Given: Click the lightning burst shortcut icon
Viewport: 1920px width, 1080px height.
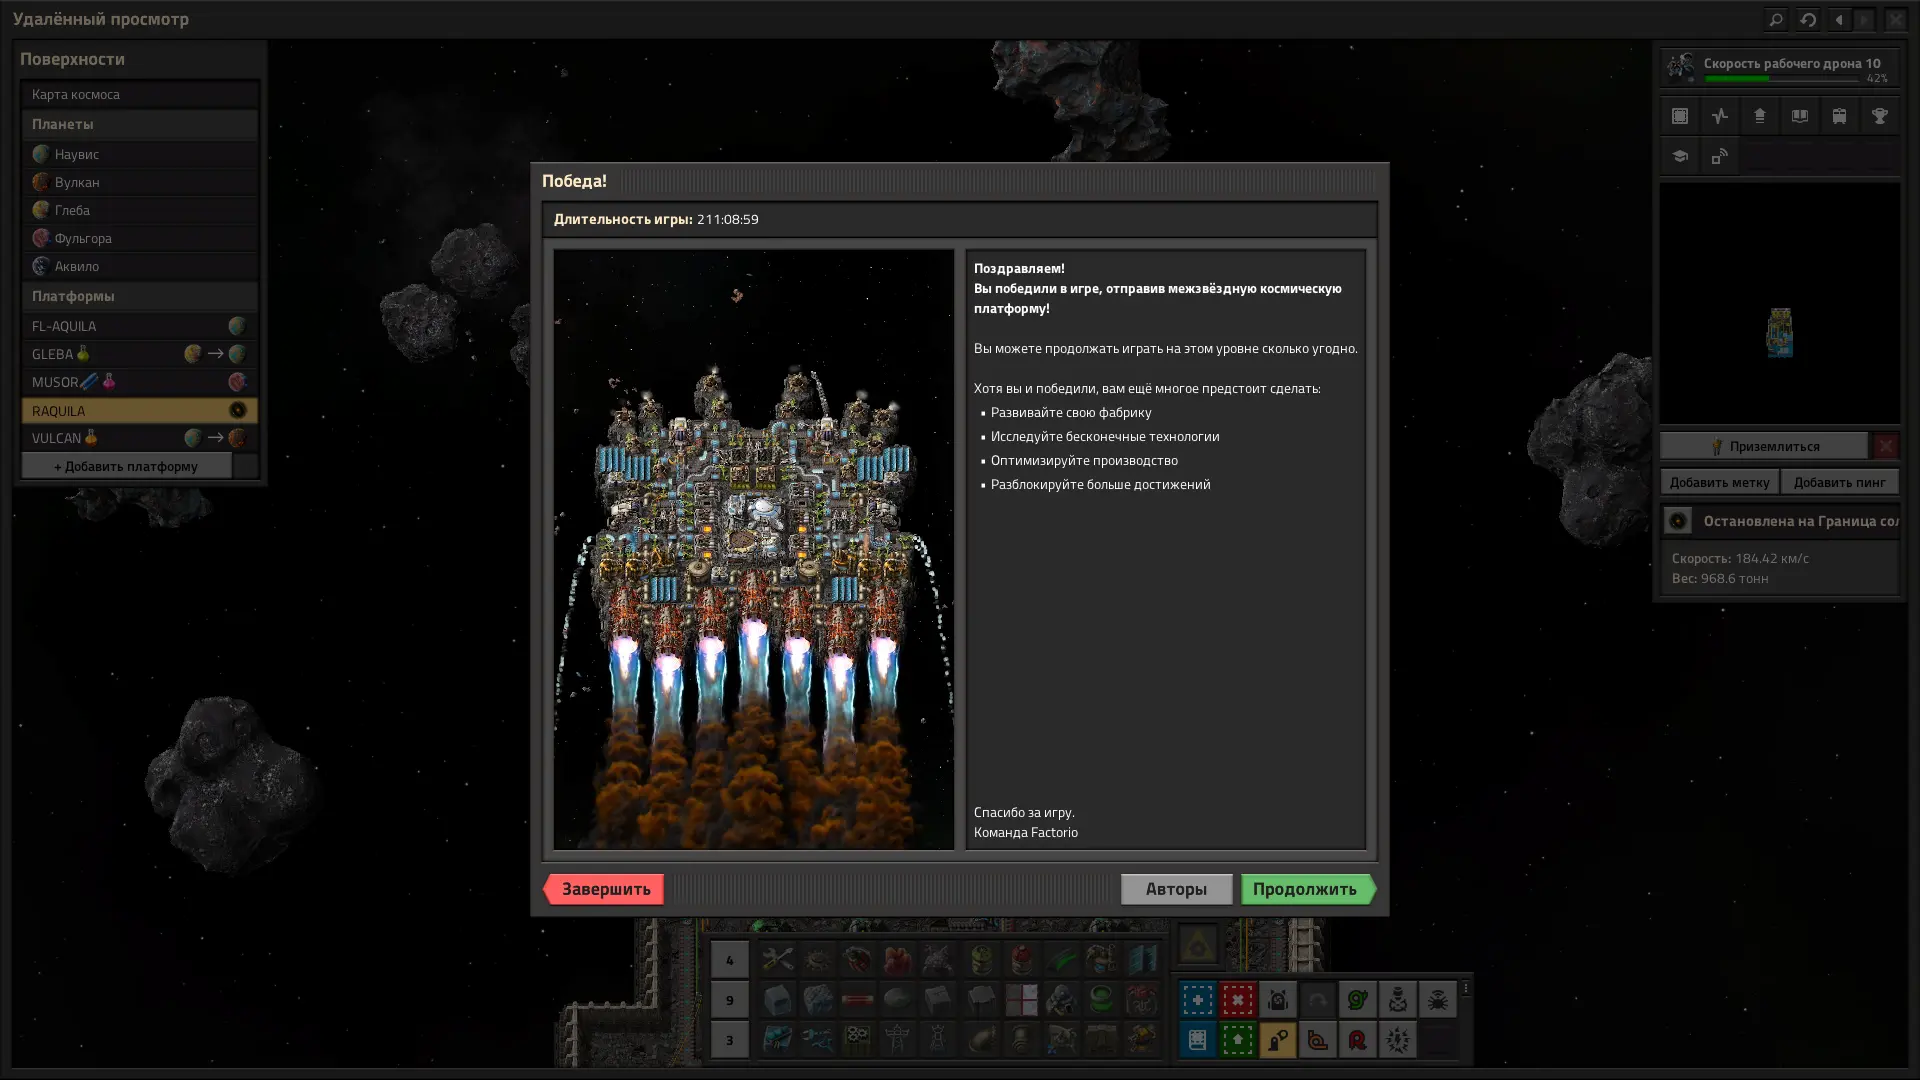Looking at the screenshot, I should [x=1397, y=1040].
